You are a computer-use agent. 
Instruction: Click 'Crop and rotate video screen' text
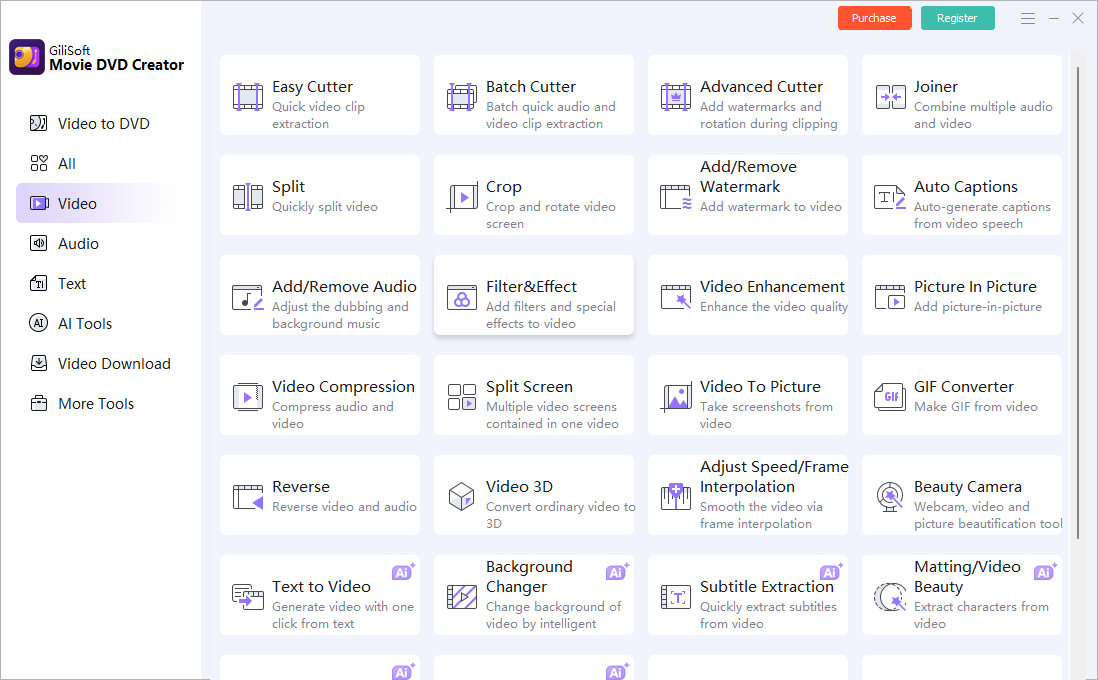point(551,215)
